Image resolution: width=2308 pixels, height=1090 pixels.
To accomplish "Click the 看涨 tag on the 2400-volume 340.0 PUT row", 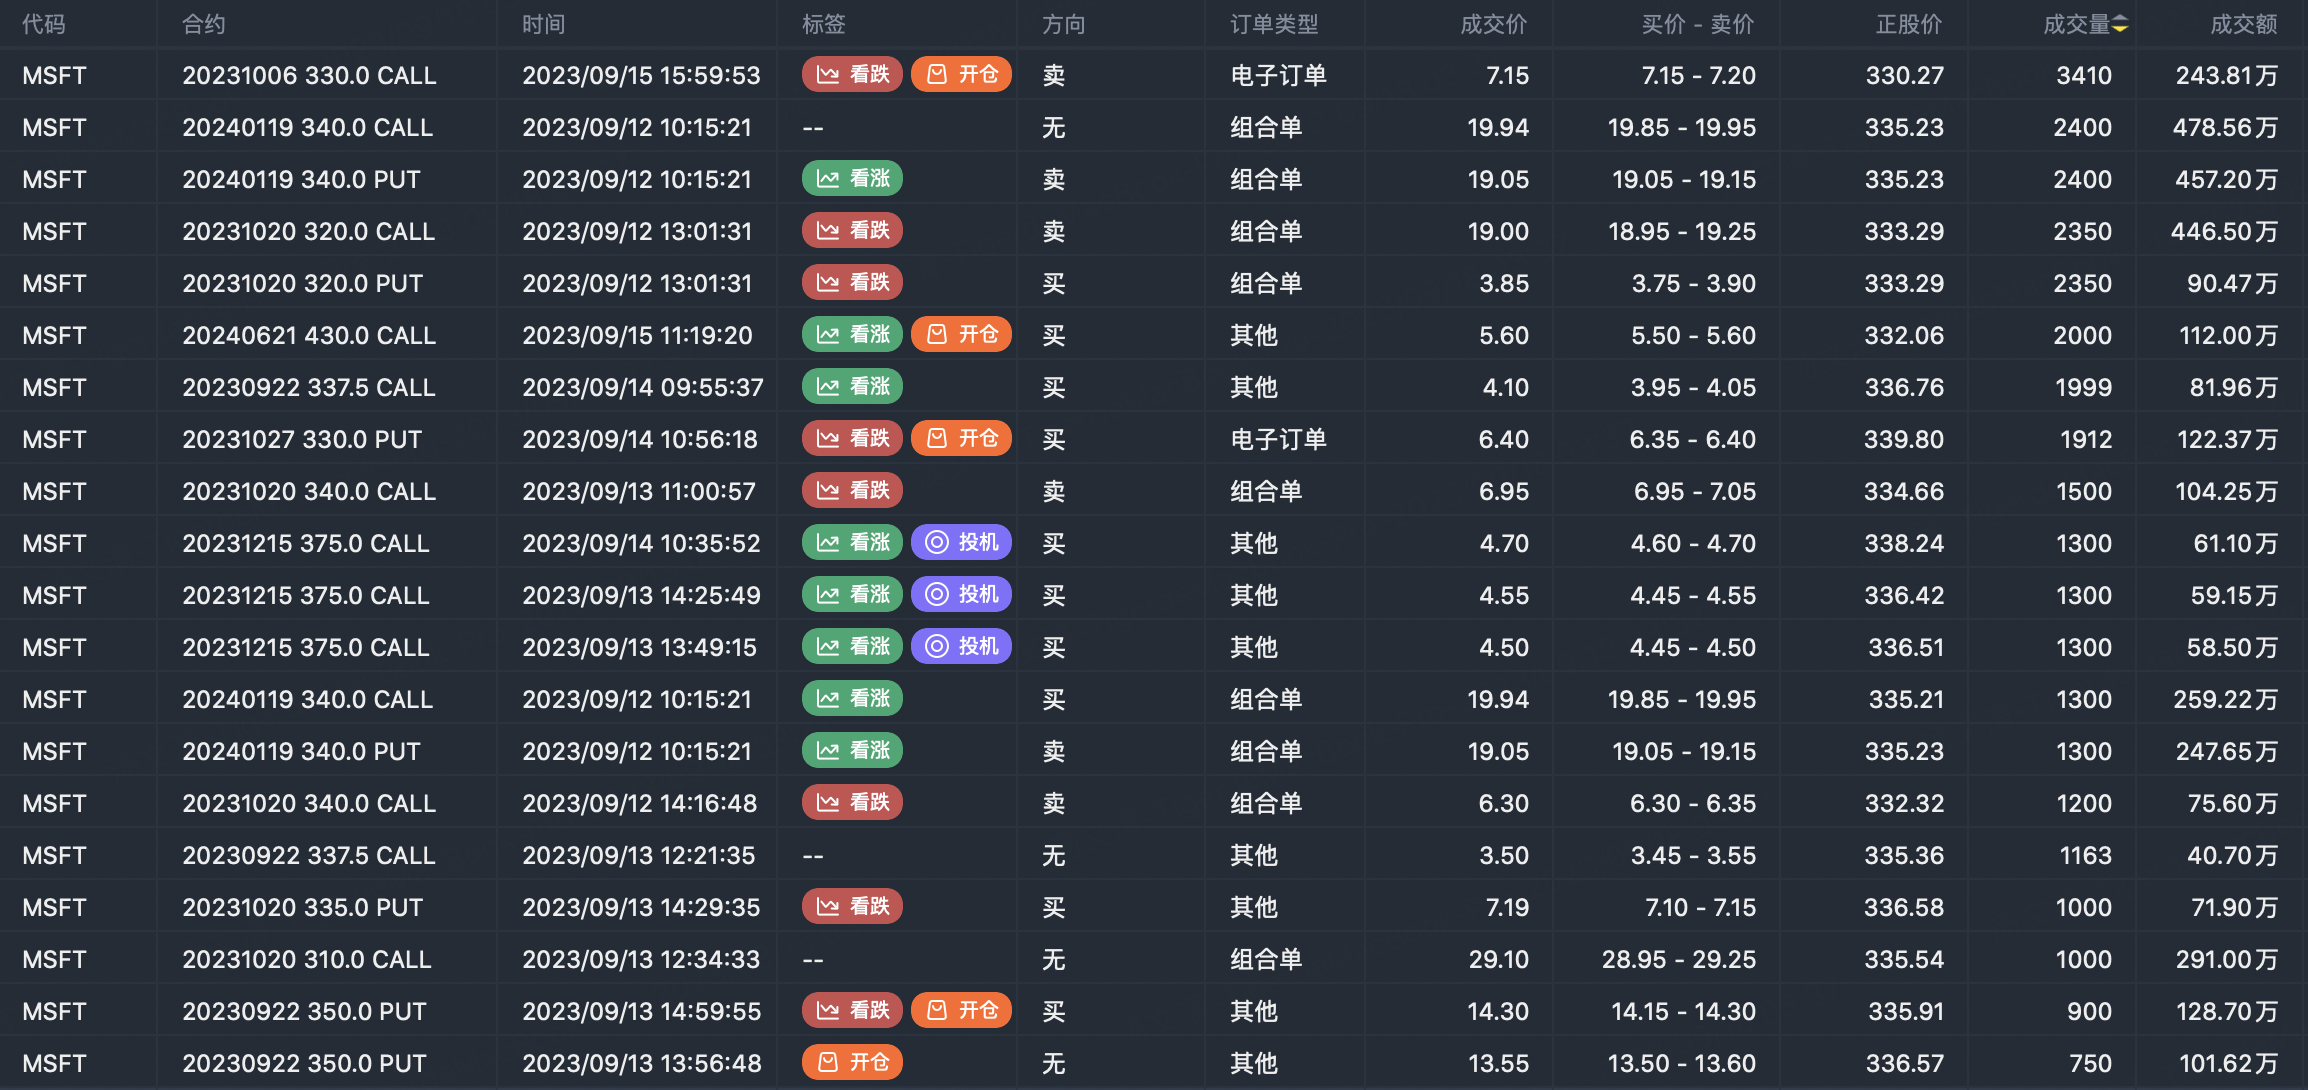I will click(852, 179).
